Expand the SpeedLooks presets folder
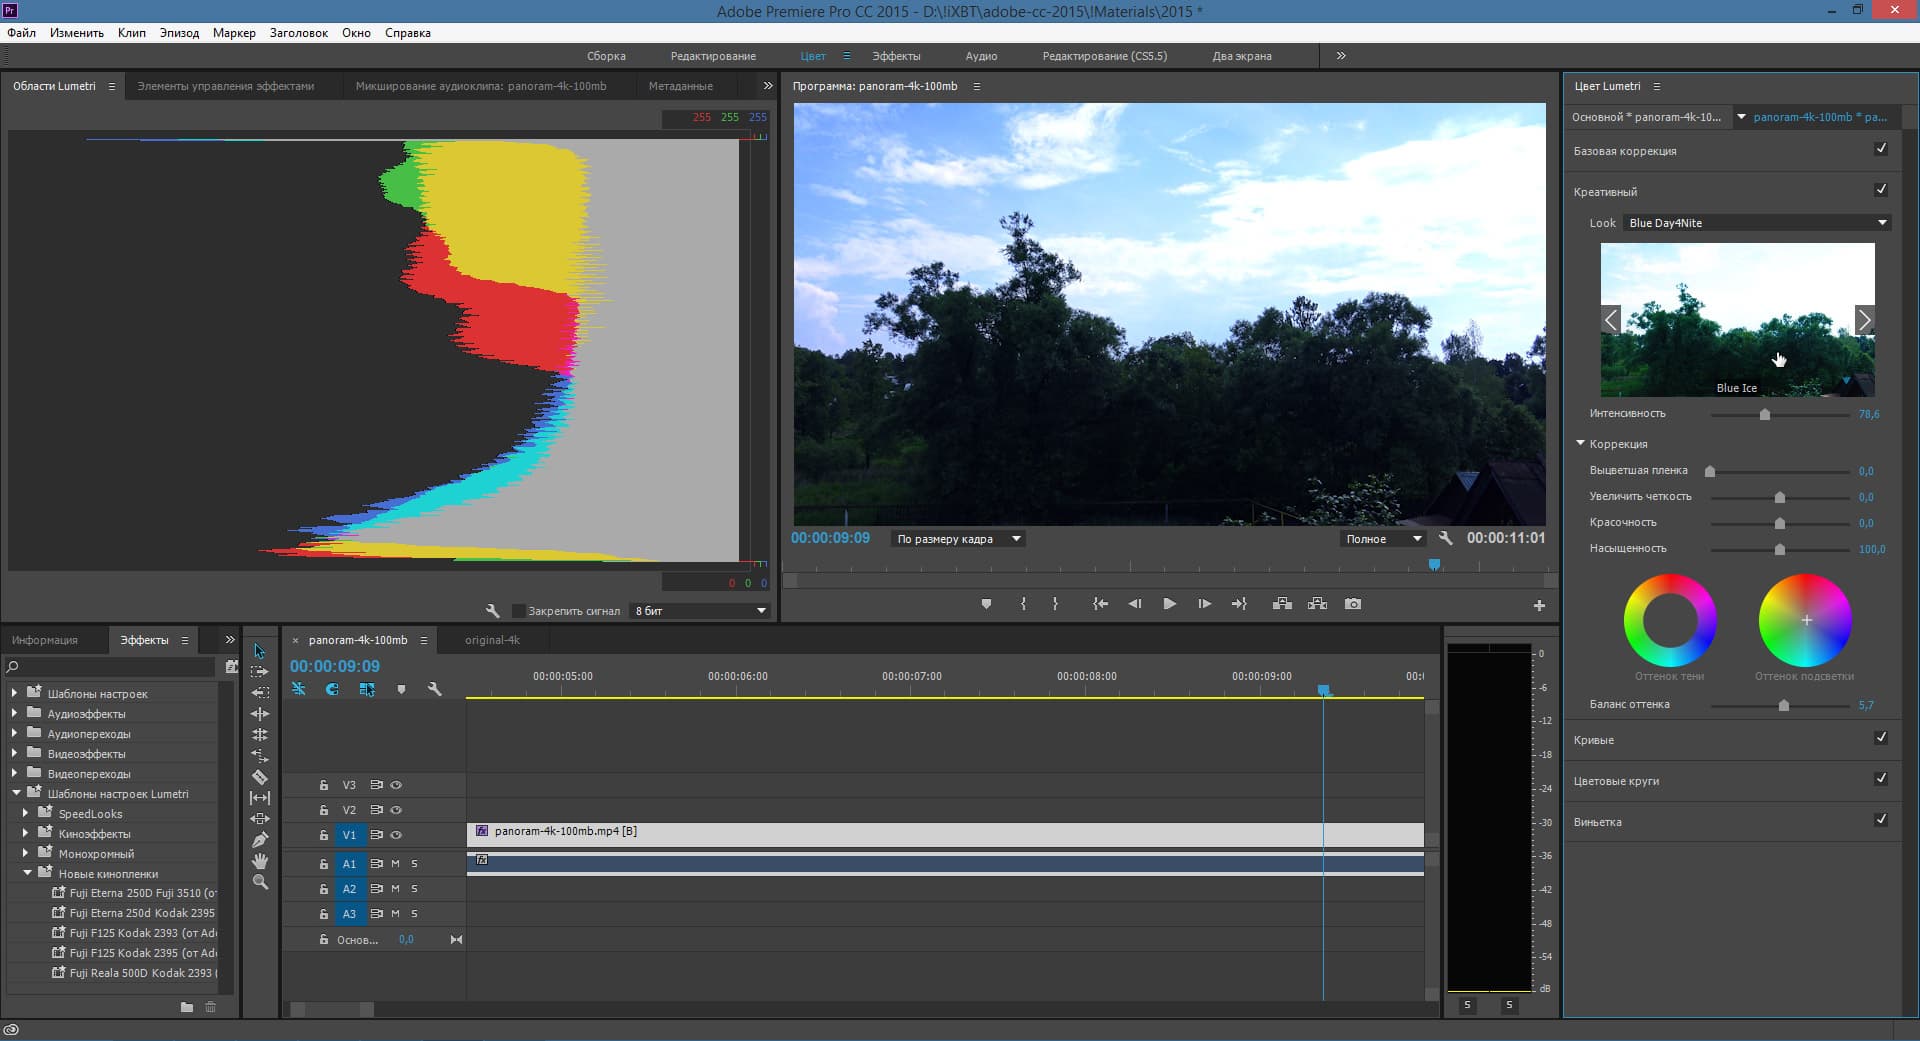Viewport: 1920px width, 1041px height. click(x=26, y=814)
